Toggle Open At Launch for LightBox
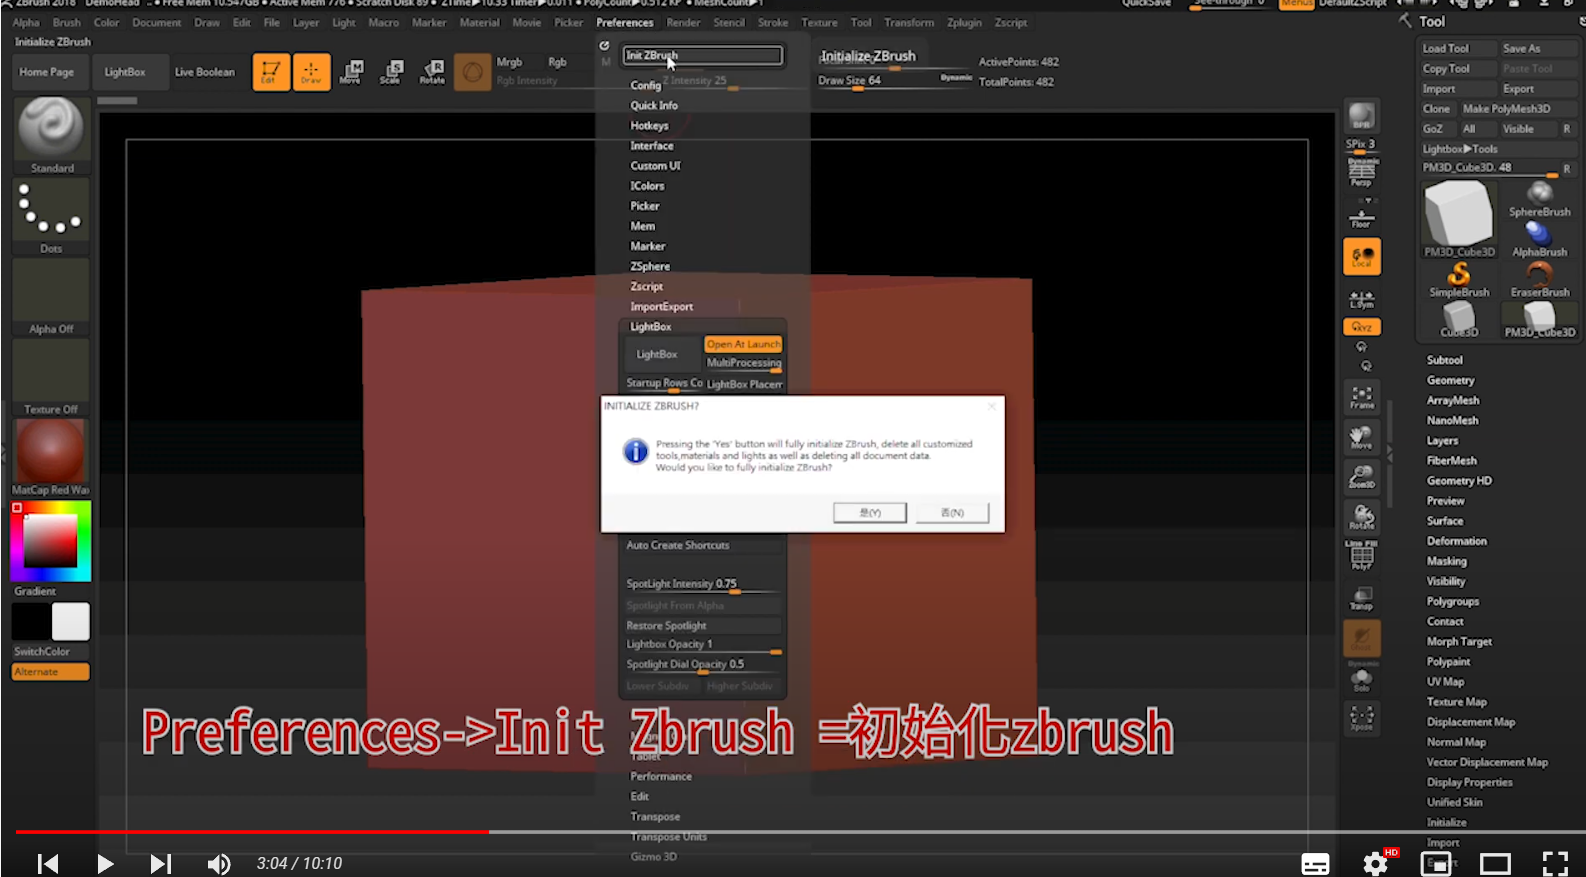The image size is (1586, 877). pos(743,344)
